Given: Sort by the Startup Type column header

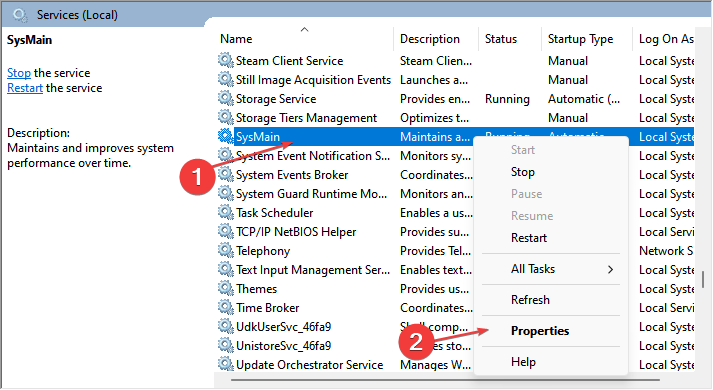Looking at the screenshot, I should pyautogui.click(x=580, y=39).
